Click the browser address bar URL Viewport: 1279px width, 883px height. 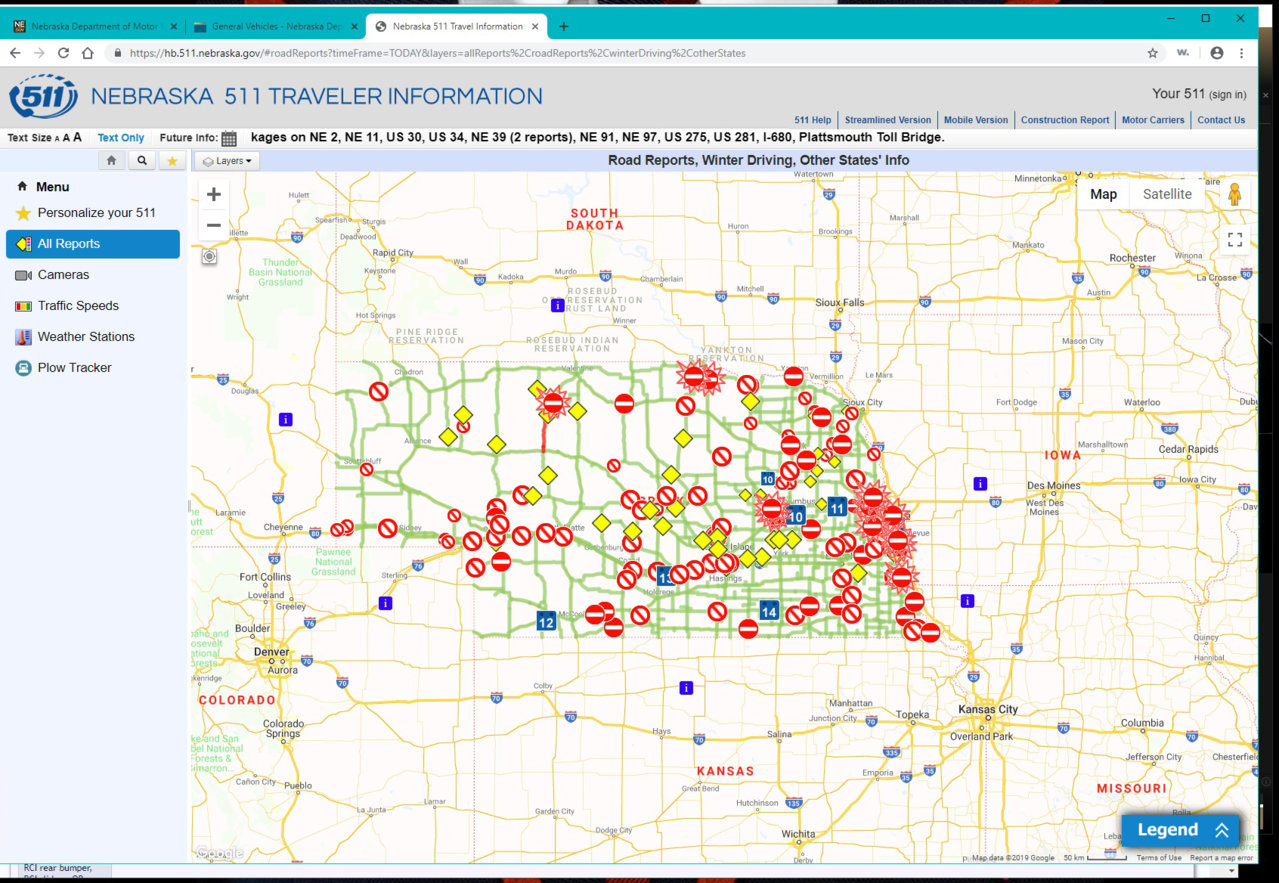[x=437, y=53]
